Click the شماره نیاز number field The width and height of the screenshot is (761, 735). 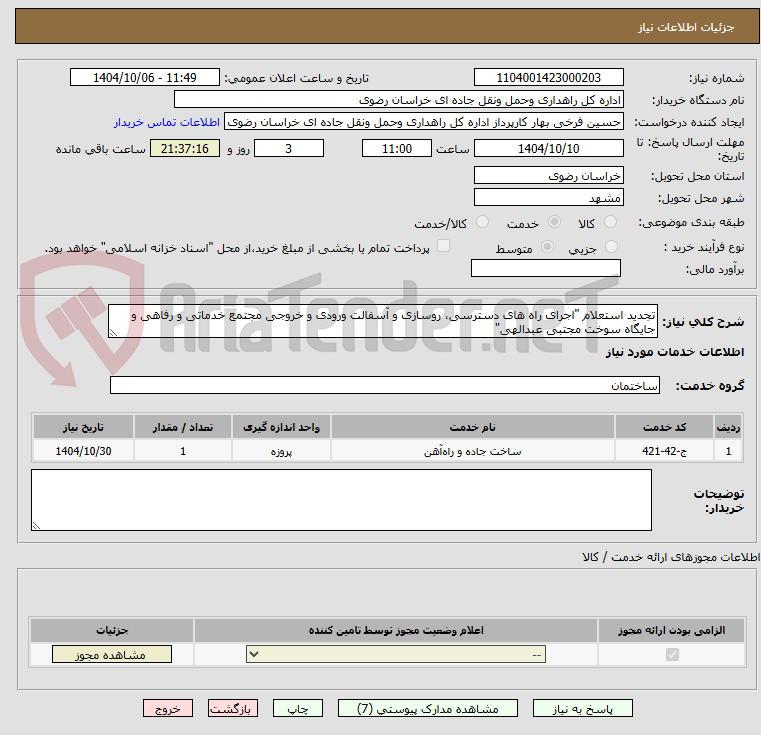pyautogui.click(x=548, y=77)
